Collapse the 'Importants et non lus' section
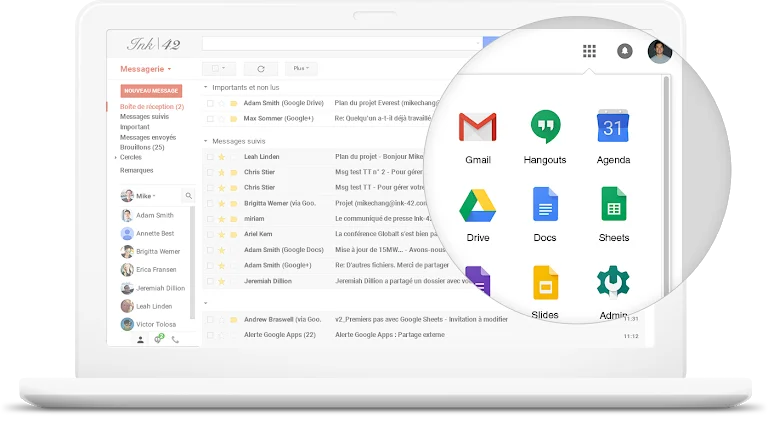 (206, 88)
